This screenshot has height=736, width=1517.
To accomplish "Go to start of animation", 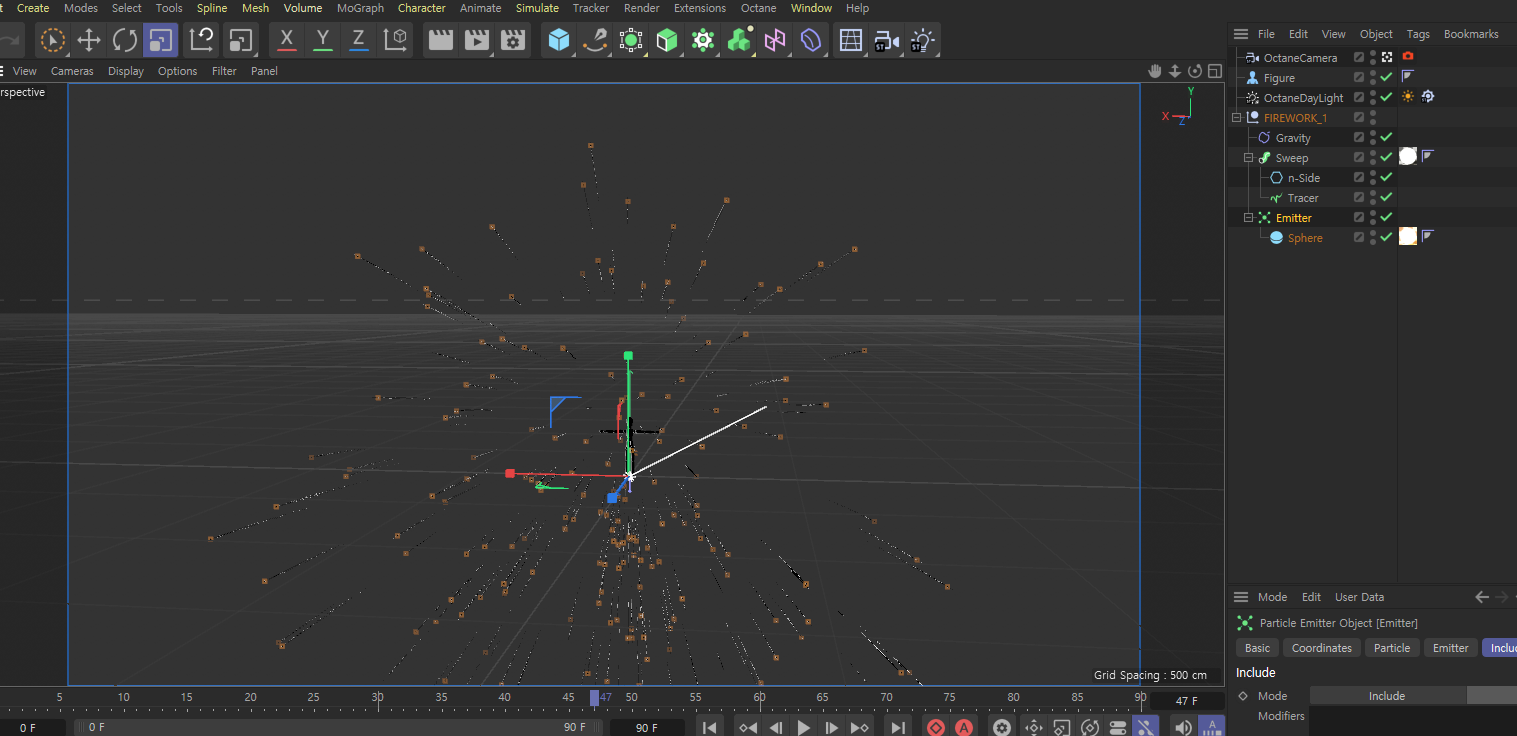I will pyautogui.click(x=709, y=728).
